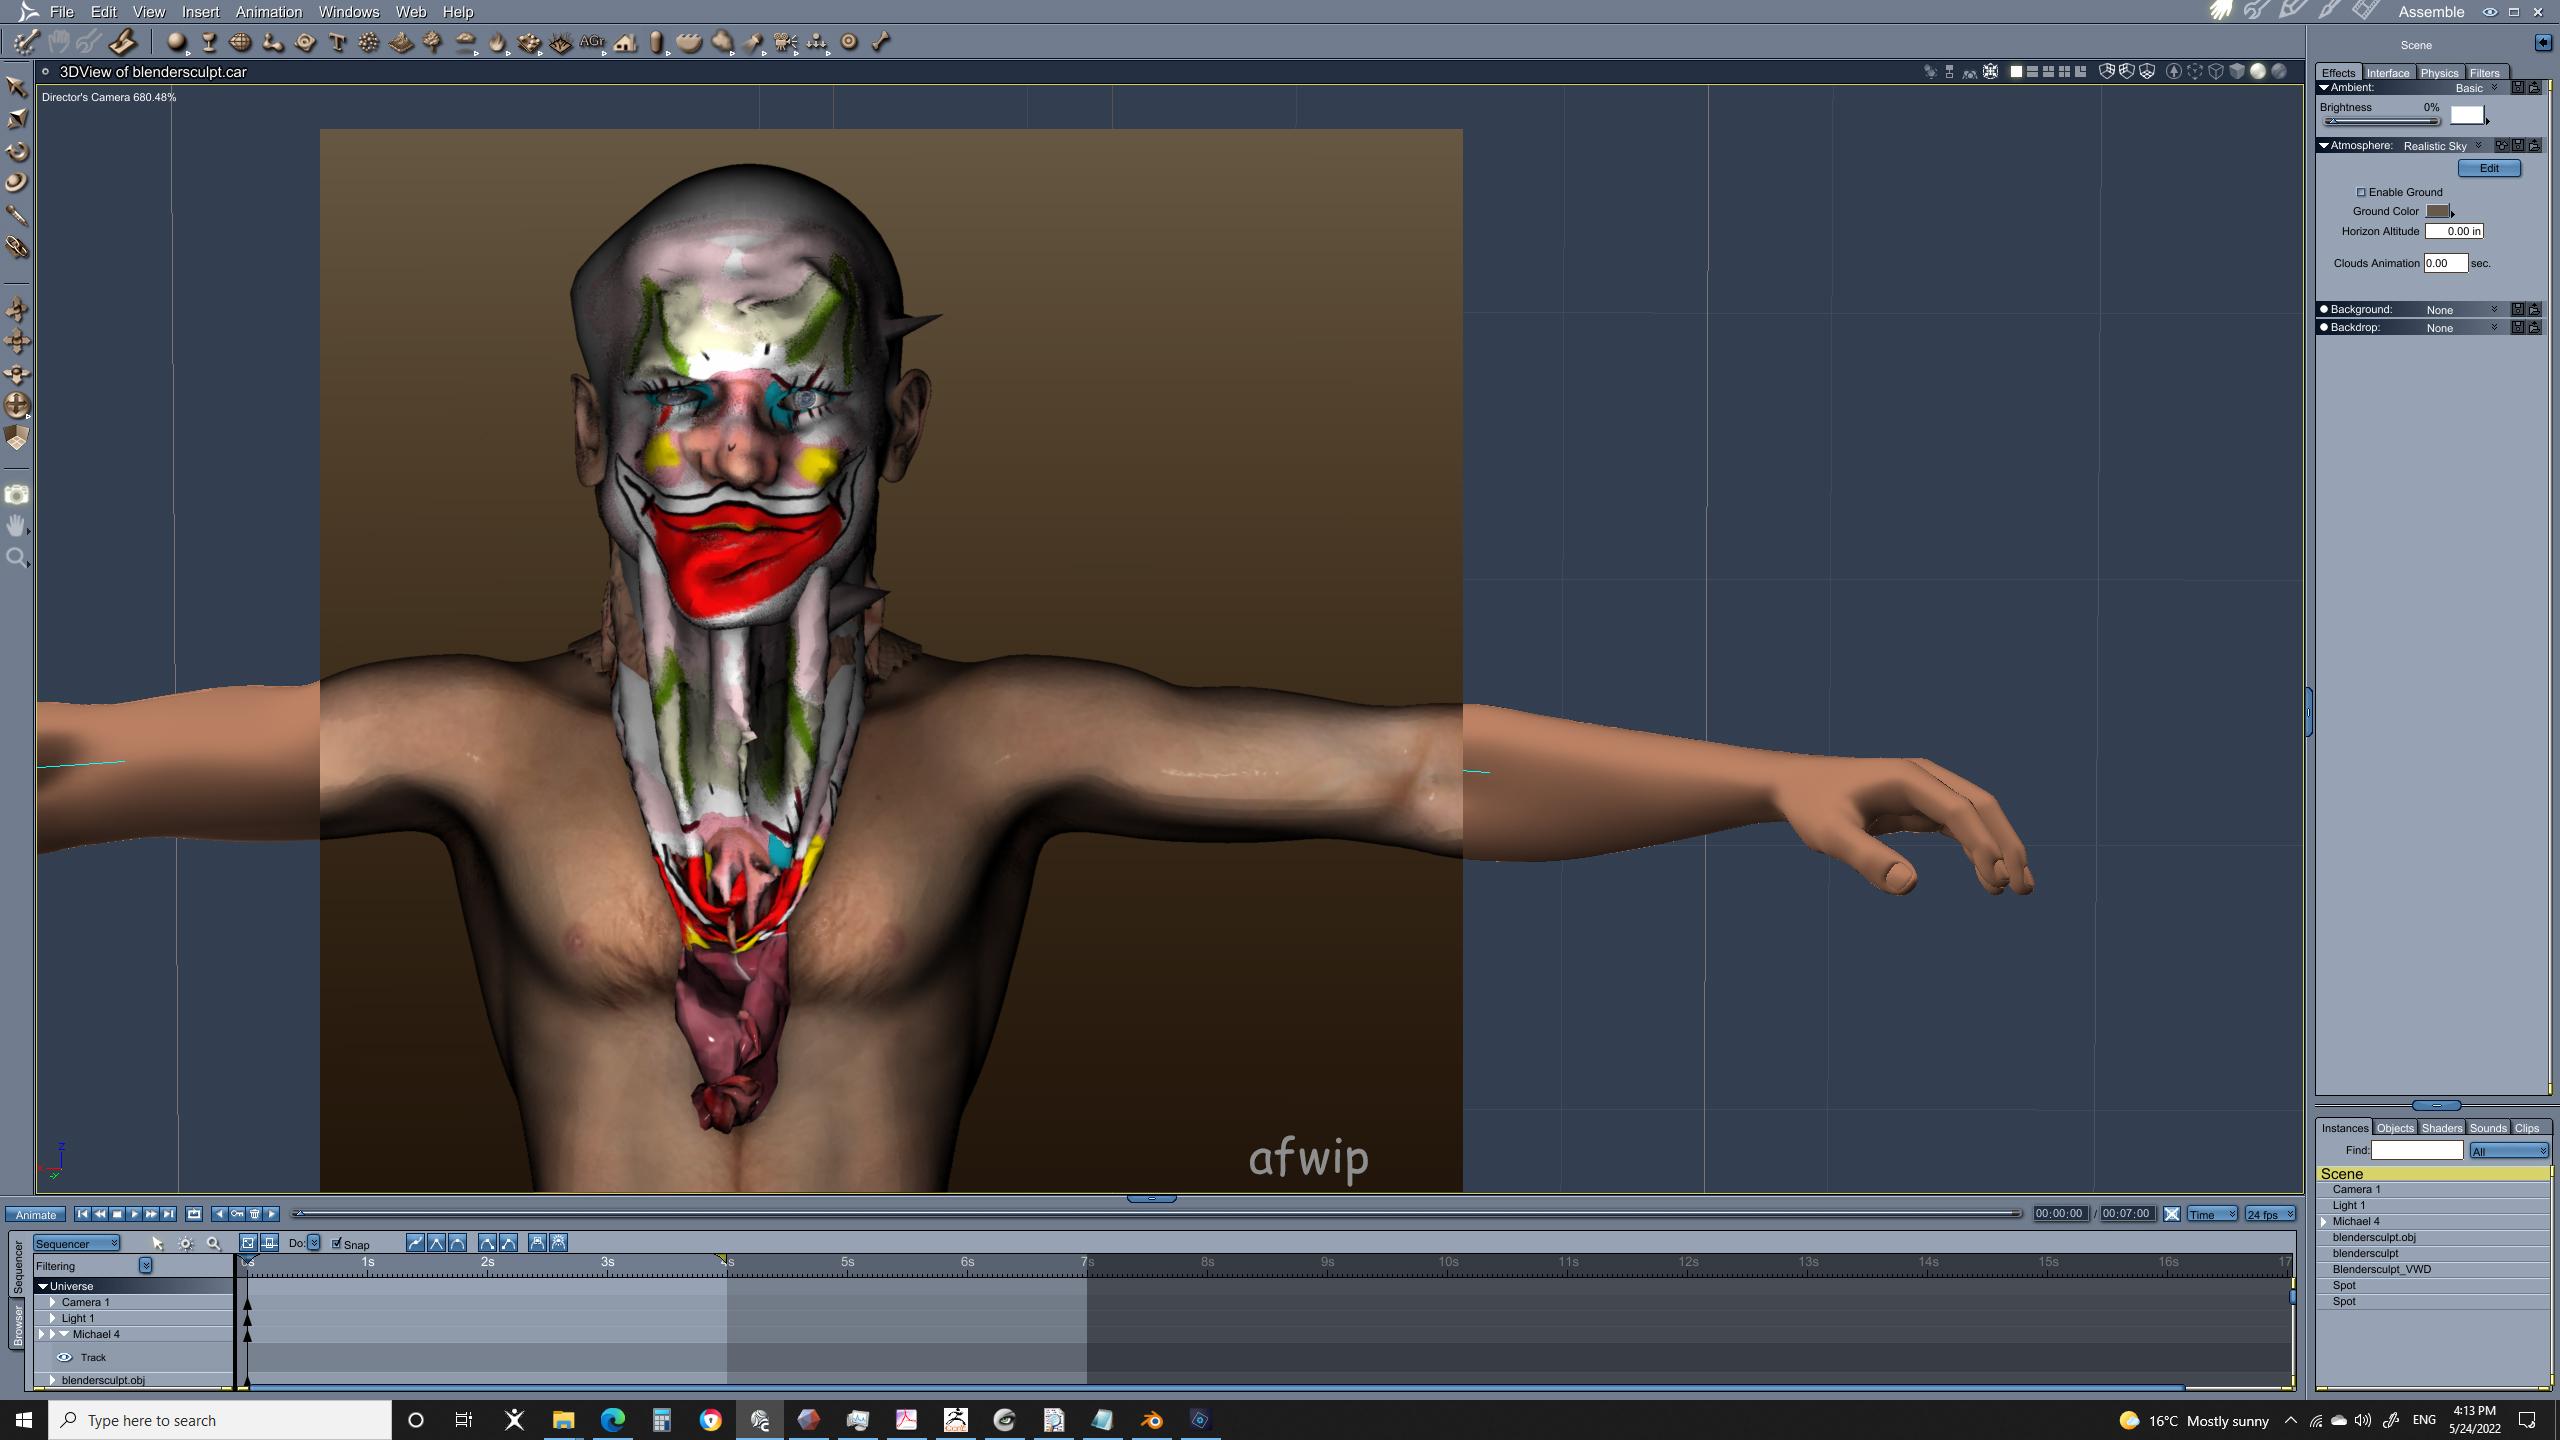The height and width of the screenshot is (1440, 2560).
Task: Insert a sphere primitive from the toolbar
Action: [x=176, y=42]
